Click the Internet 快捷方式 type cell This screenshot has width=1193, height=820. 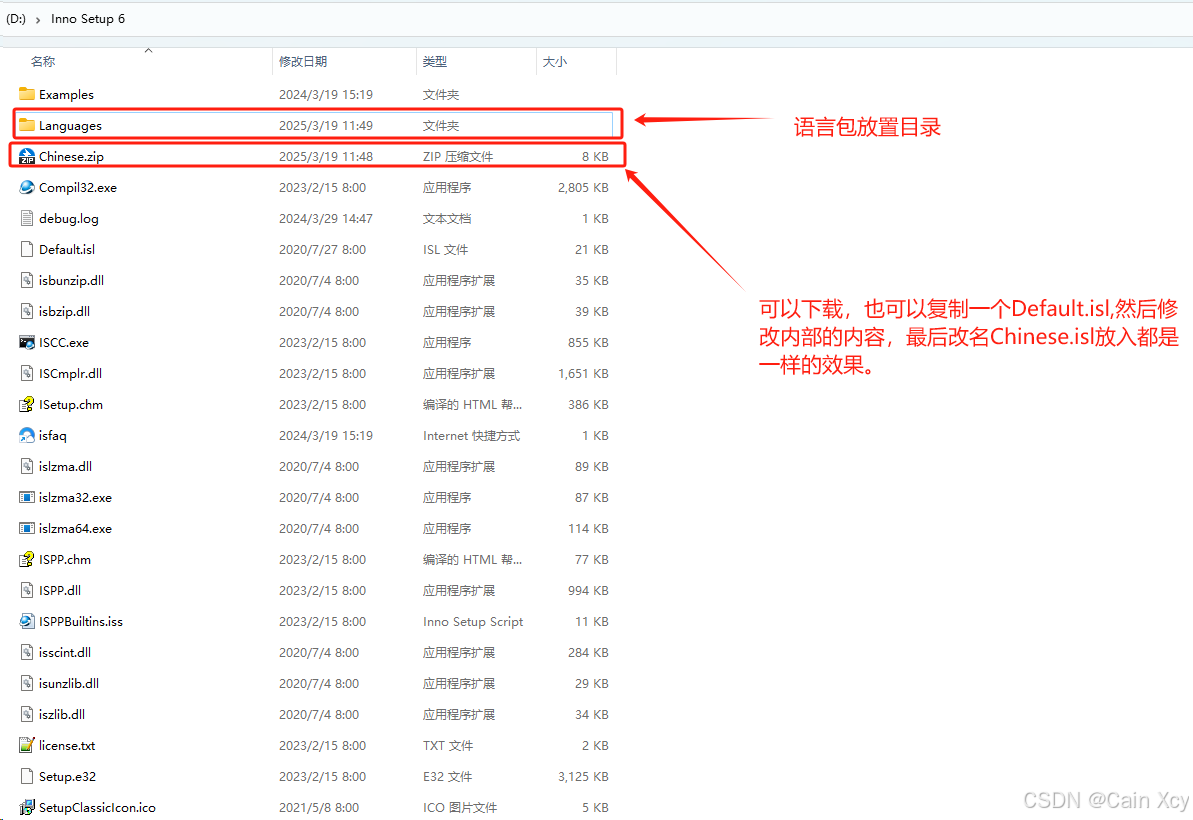471,435
